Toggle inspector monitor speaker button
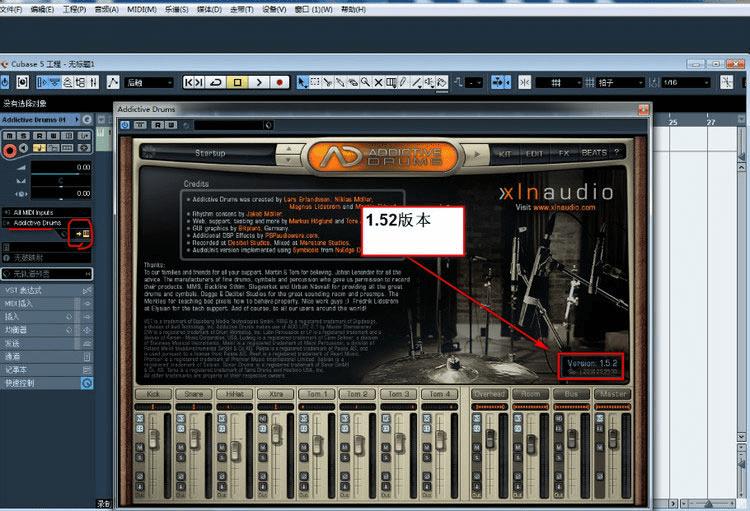Viewport: 750px width, 511px height. [x=23, y=149]
